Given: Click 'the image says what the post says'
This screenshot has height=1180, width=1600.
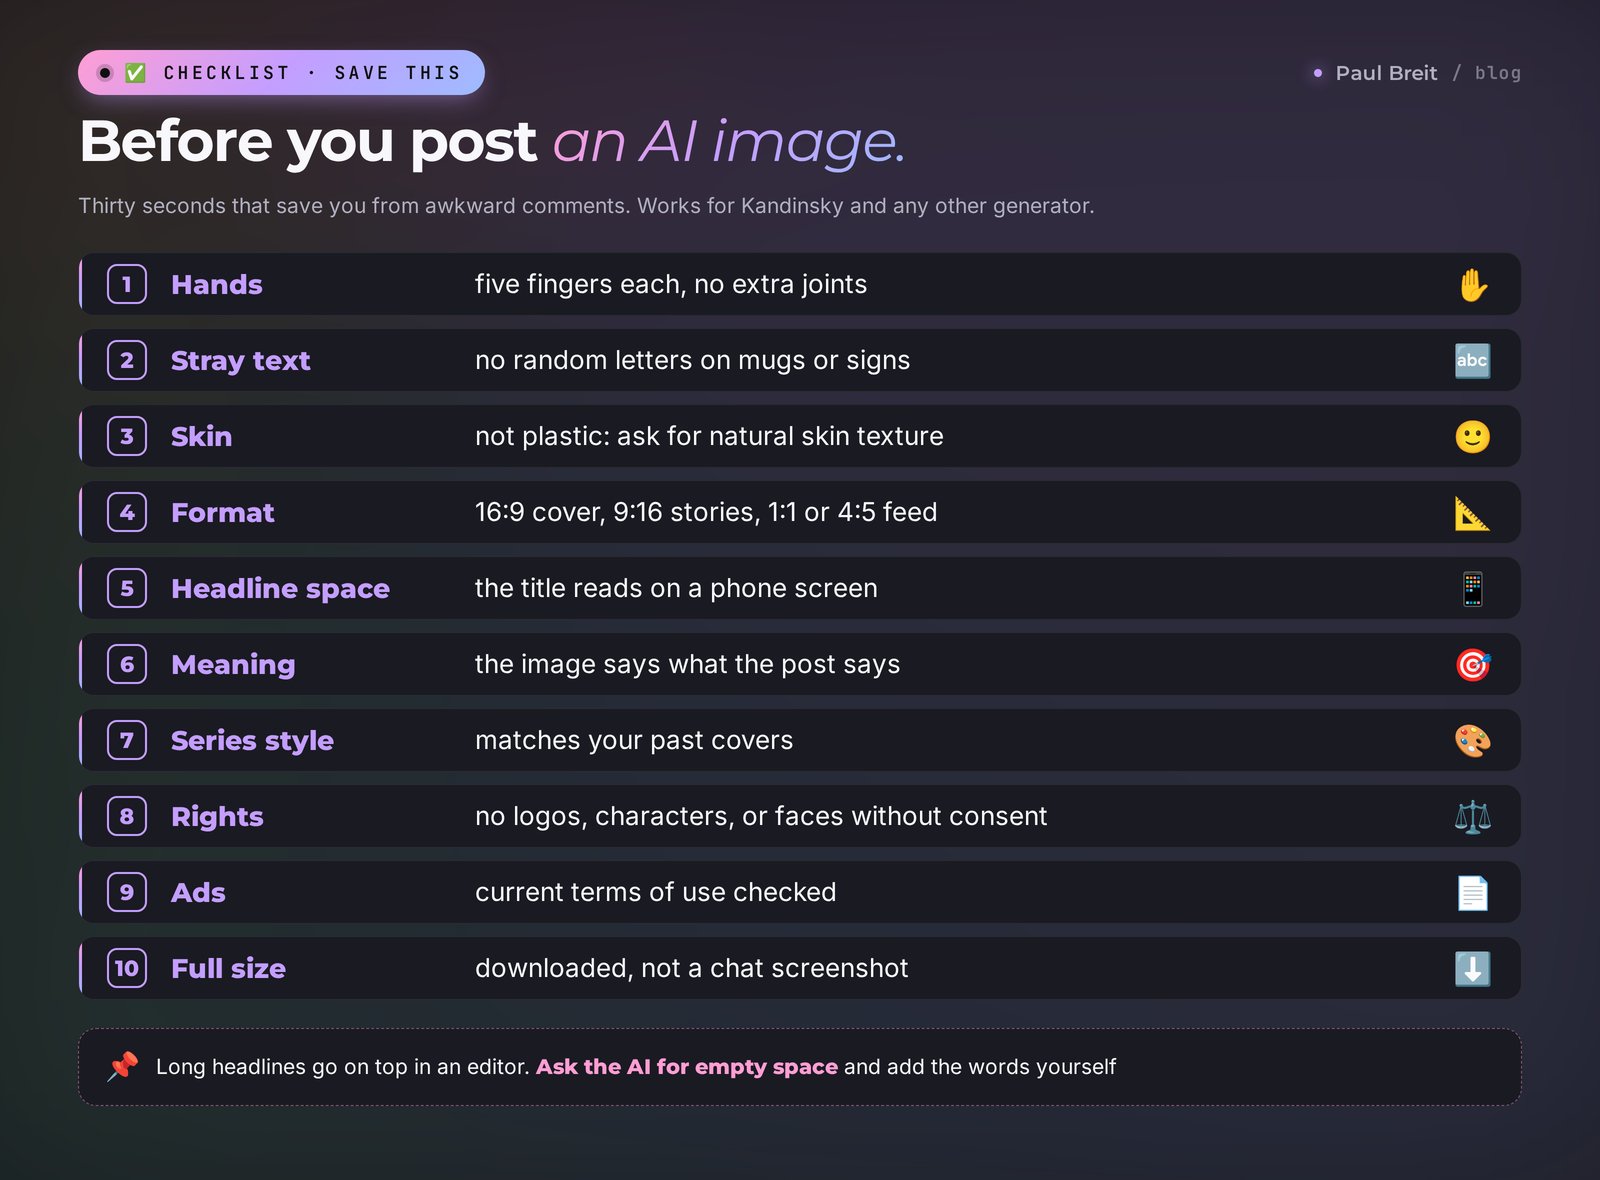Looking at the screenshot, I should coord(688,665).
